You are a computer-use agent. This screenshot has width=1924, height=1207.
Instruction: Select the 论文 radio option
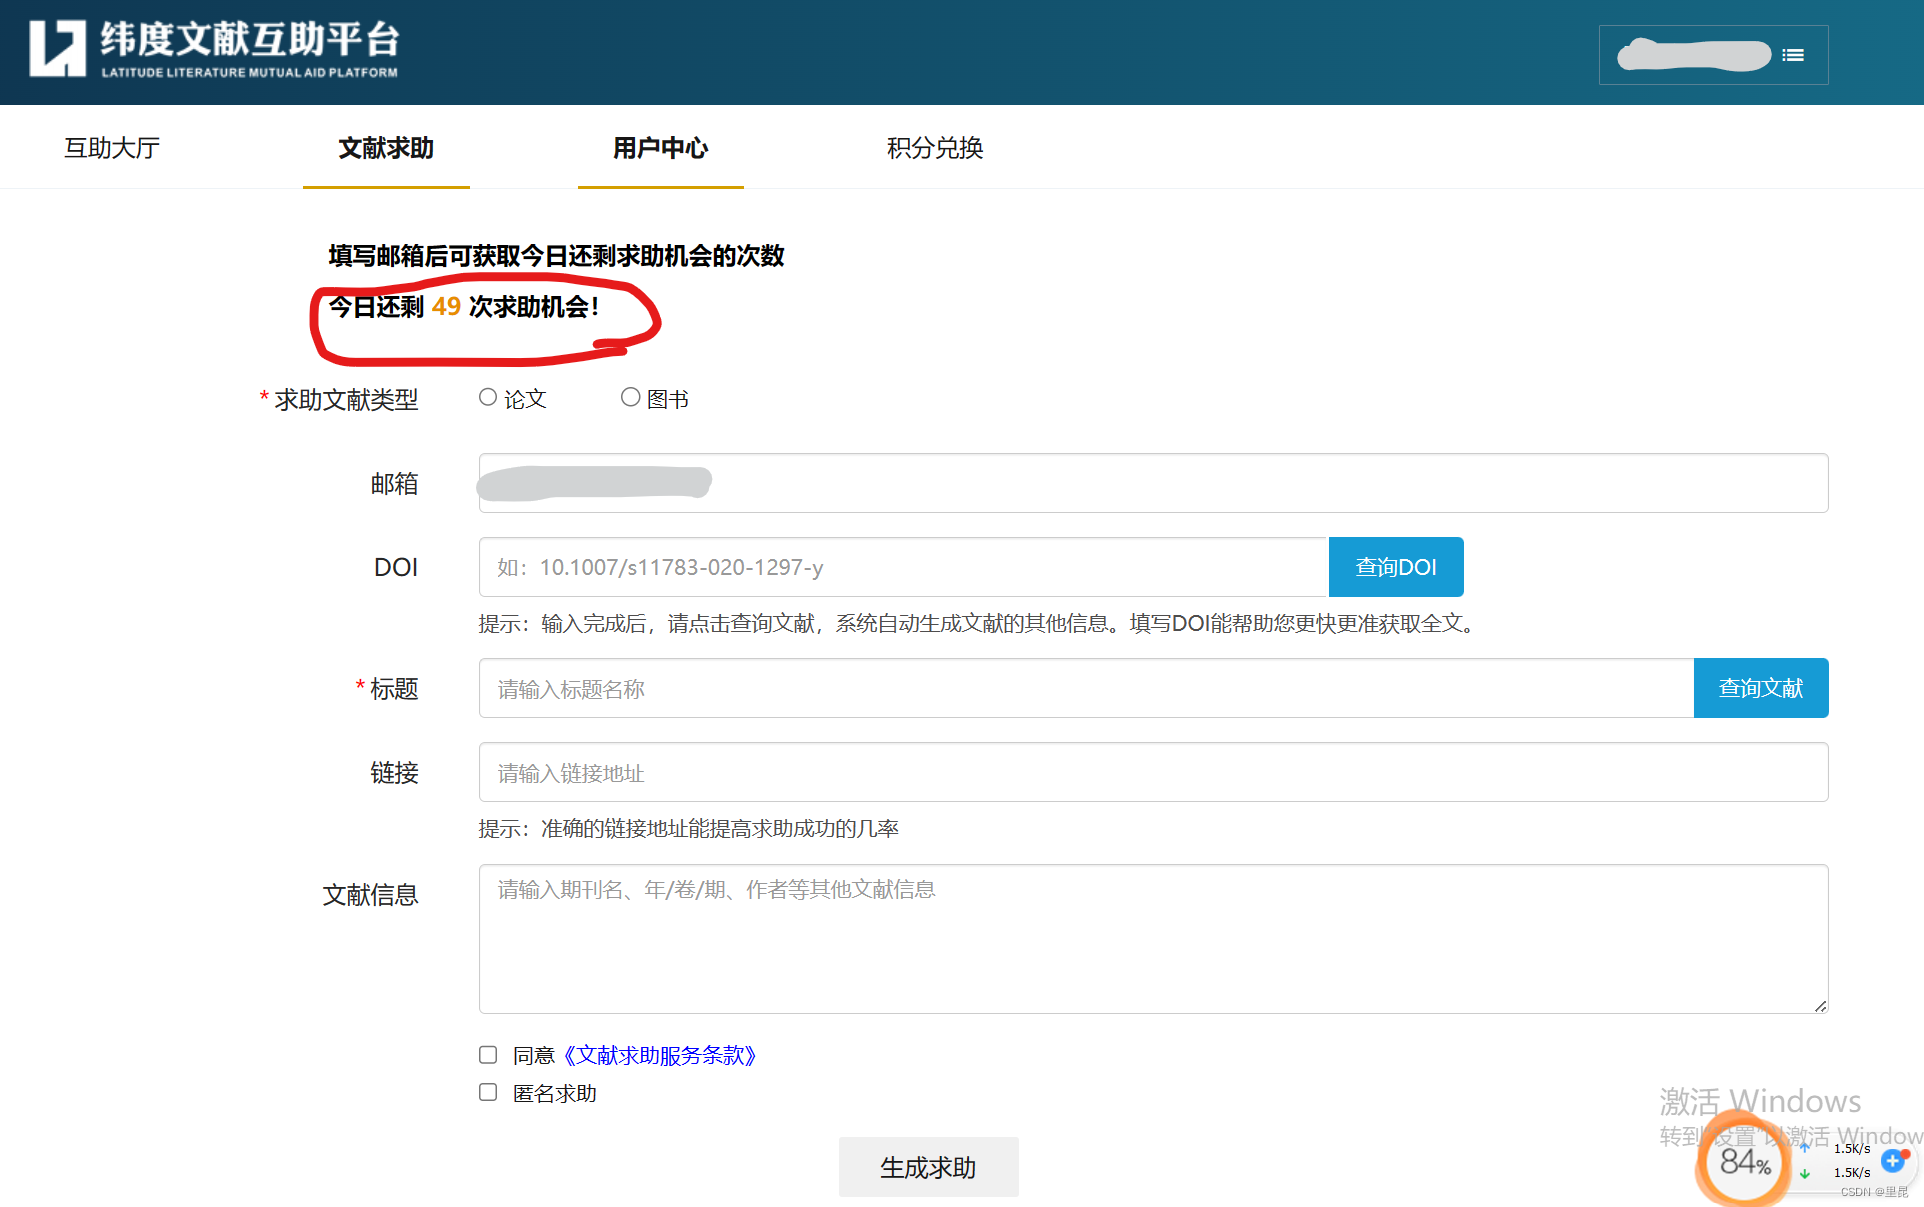pos(488,398)
